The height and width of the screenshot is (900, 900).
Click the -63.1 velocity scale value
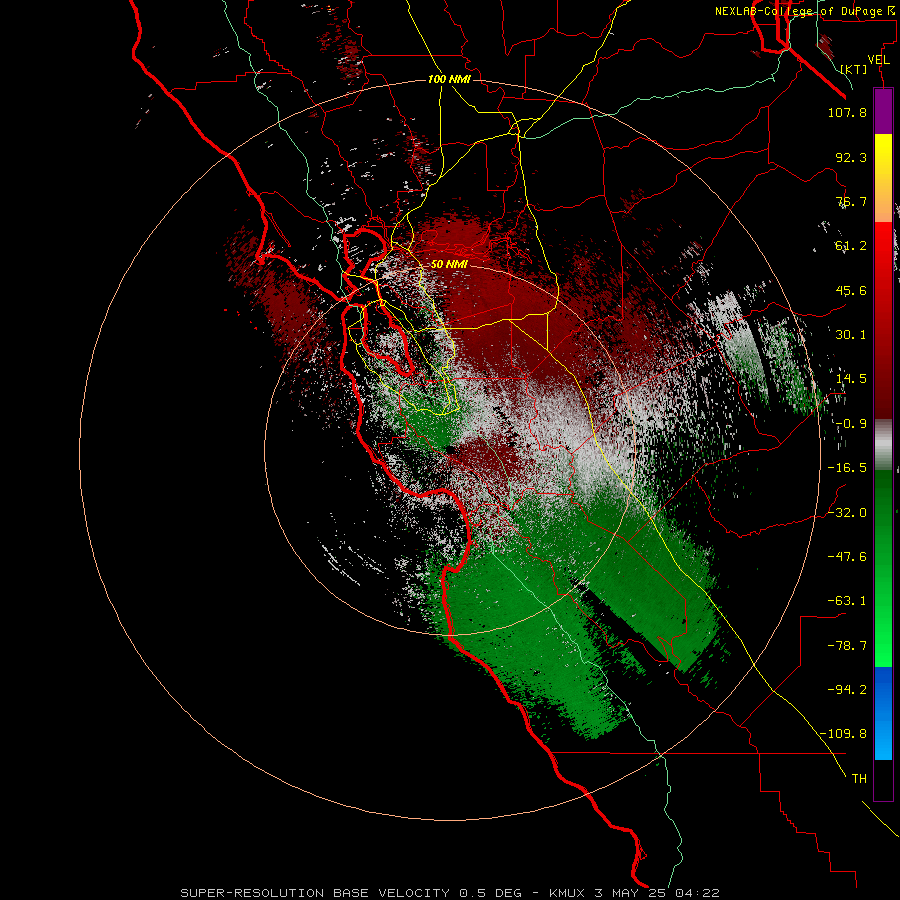[x=847, y=601]
